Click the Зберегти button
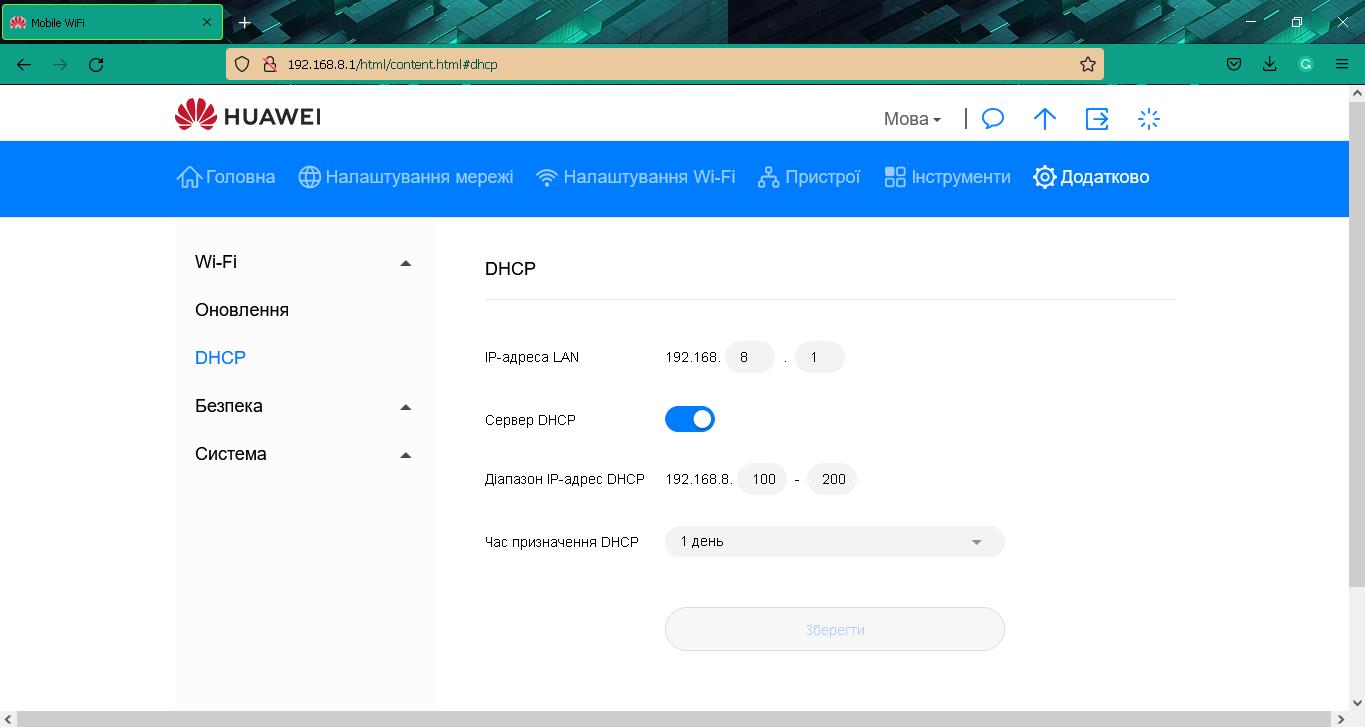Screen dimensions: 1365x727 (834, 629)
